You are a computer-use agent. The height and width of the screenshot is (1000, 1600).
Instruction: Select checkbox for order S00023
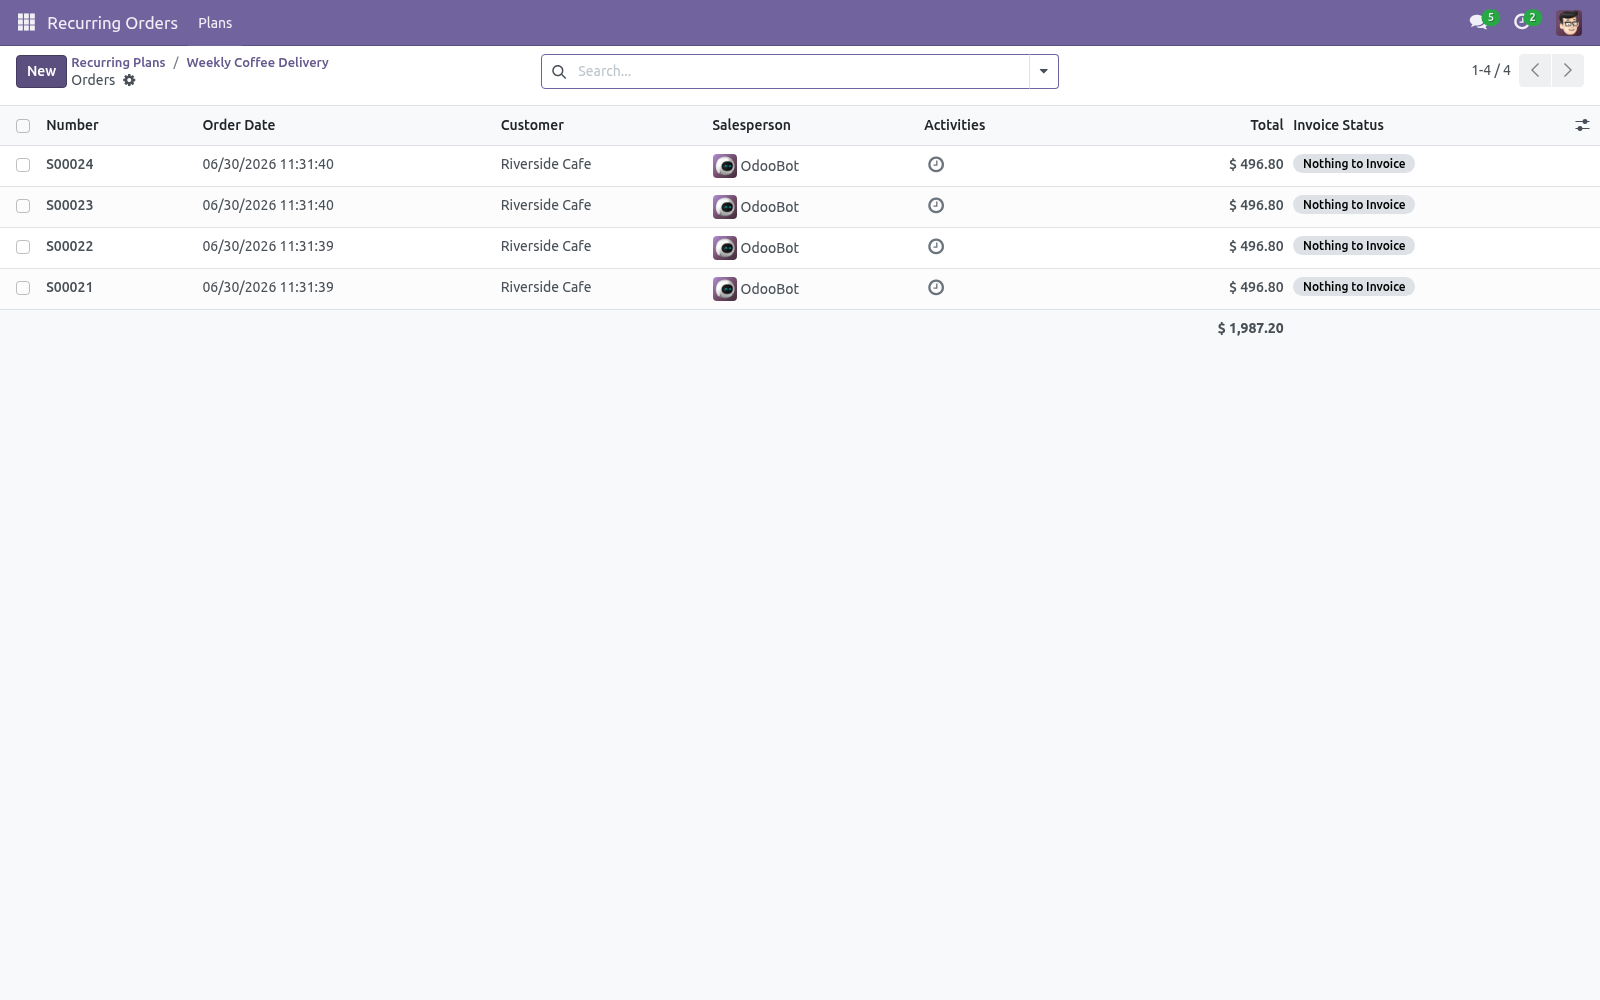[23, 206]
